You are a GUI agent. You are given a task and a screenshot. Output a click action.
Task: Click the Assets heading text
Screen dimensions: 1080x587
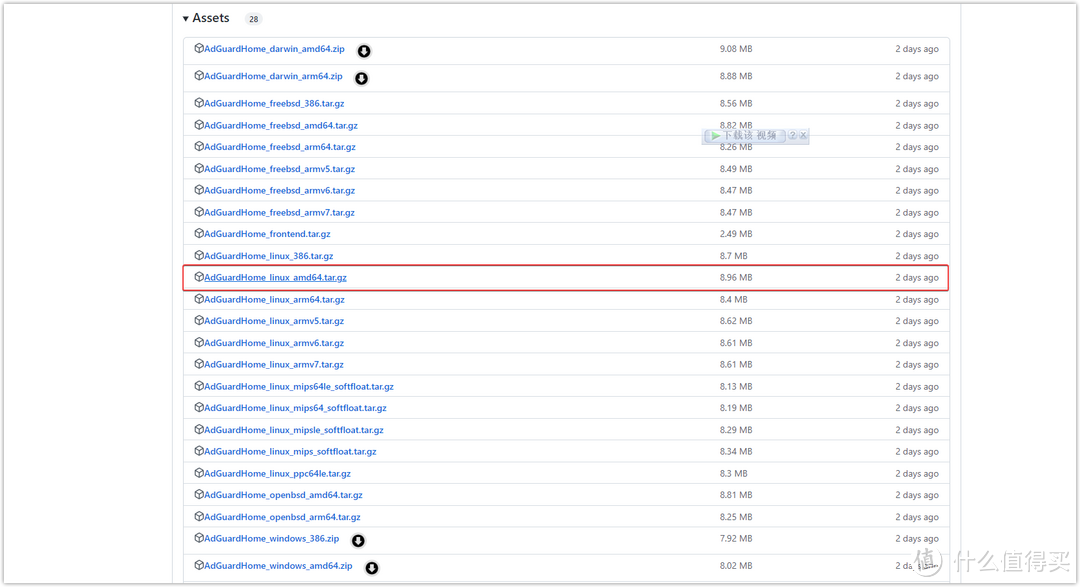click(211, 19)
